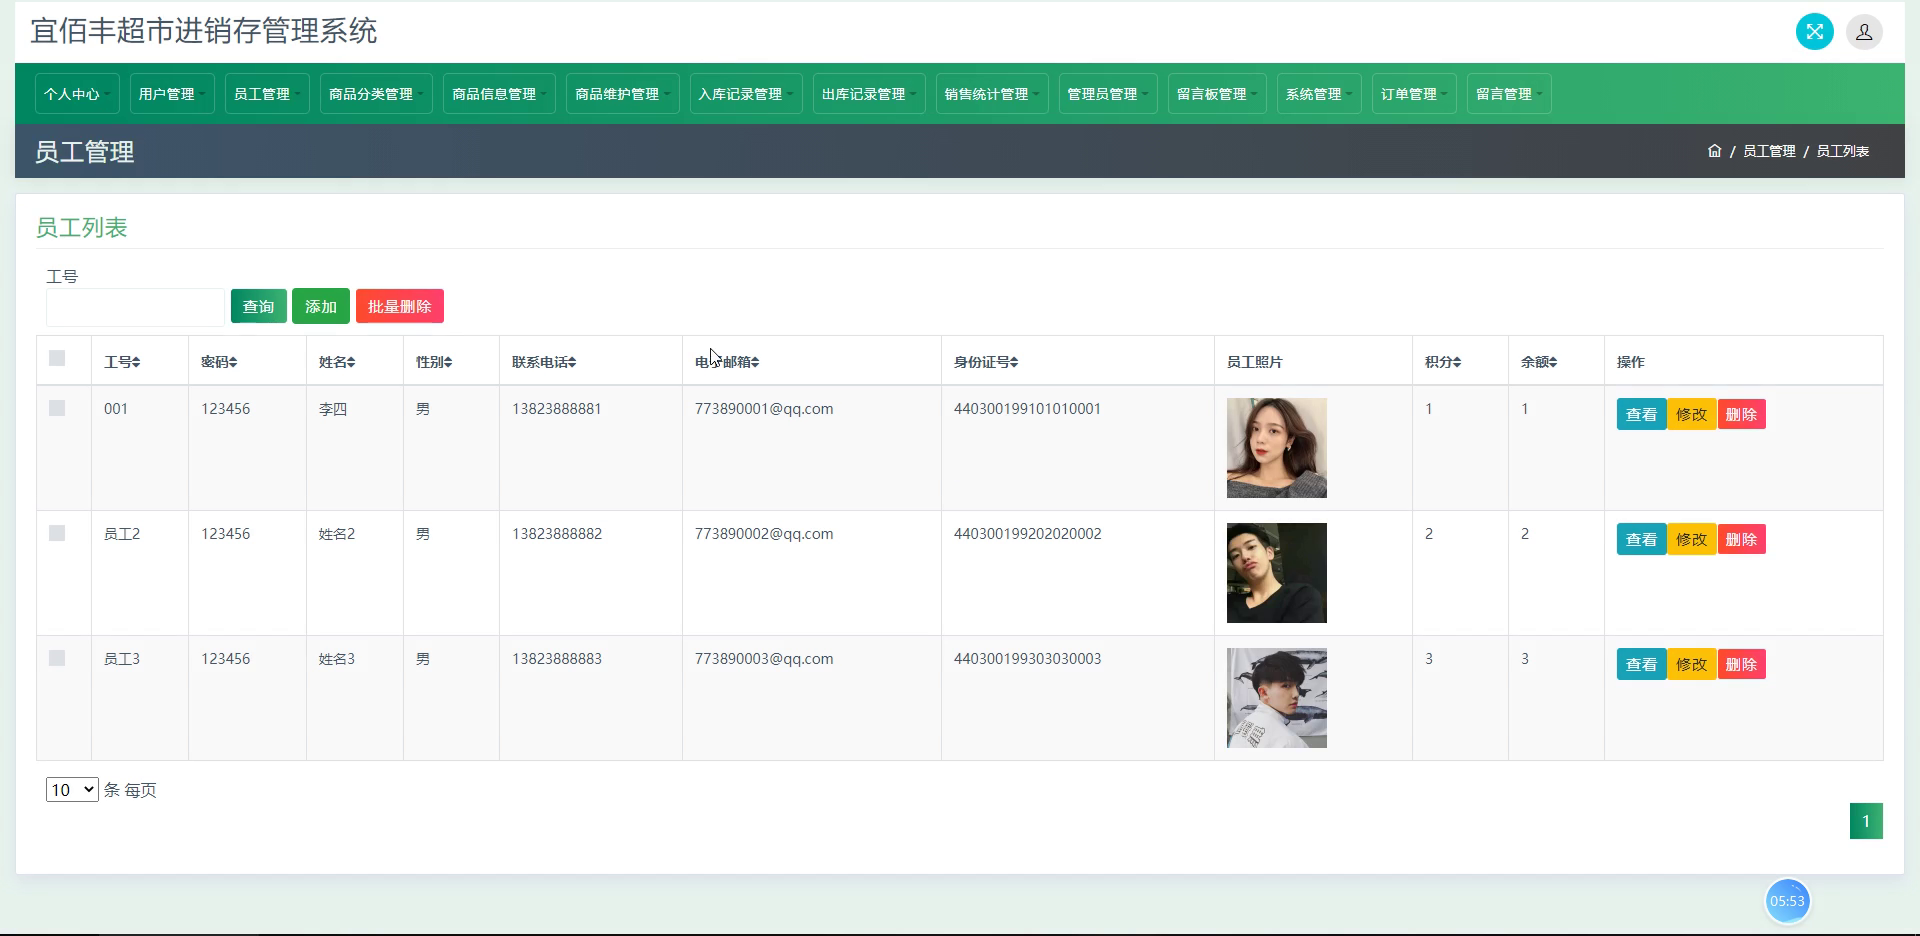Click the red 批量删除 button
This screenshot has width=1920, height=936.
[400, 306]
